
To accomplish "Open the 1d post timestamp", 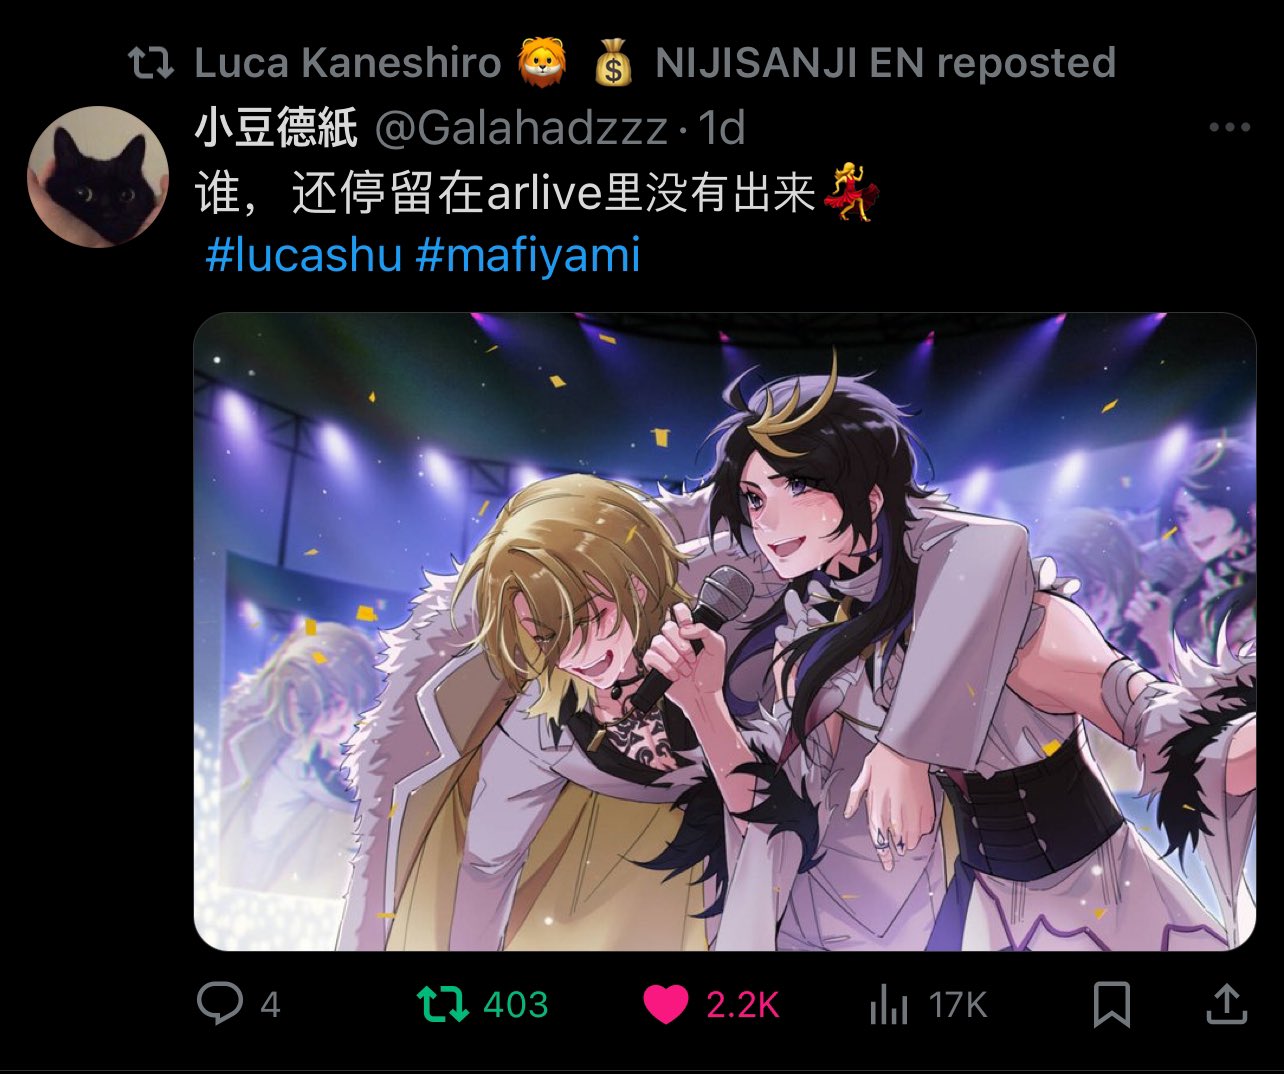I will 720,127.
